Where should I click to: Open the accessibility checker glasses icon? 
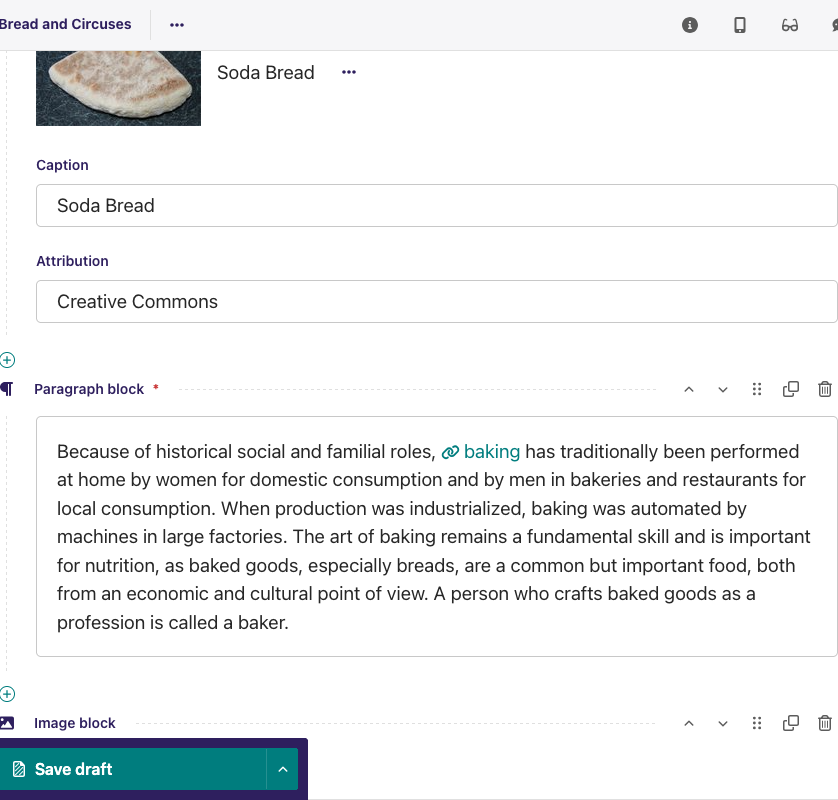[x=790, y=25]
